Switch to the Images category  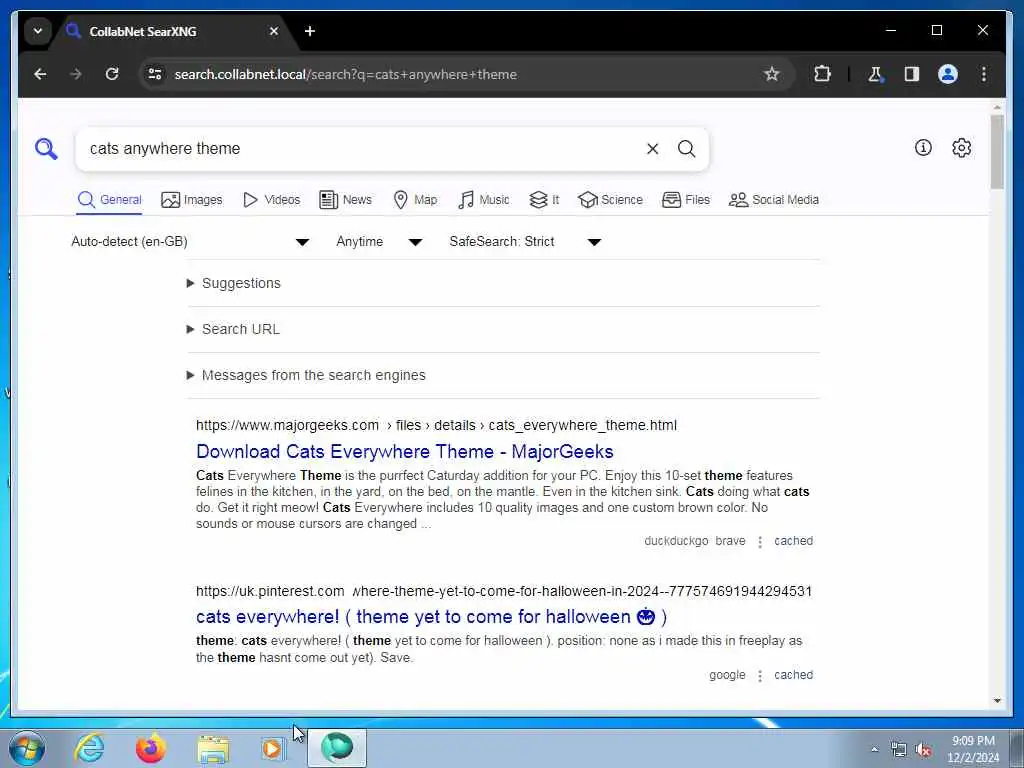[x=192, y=200]
